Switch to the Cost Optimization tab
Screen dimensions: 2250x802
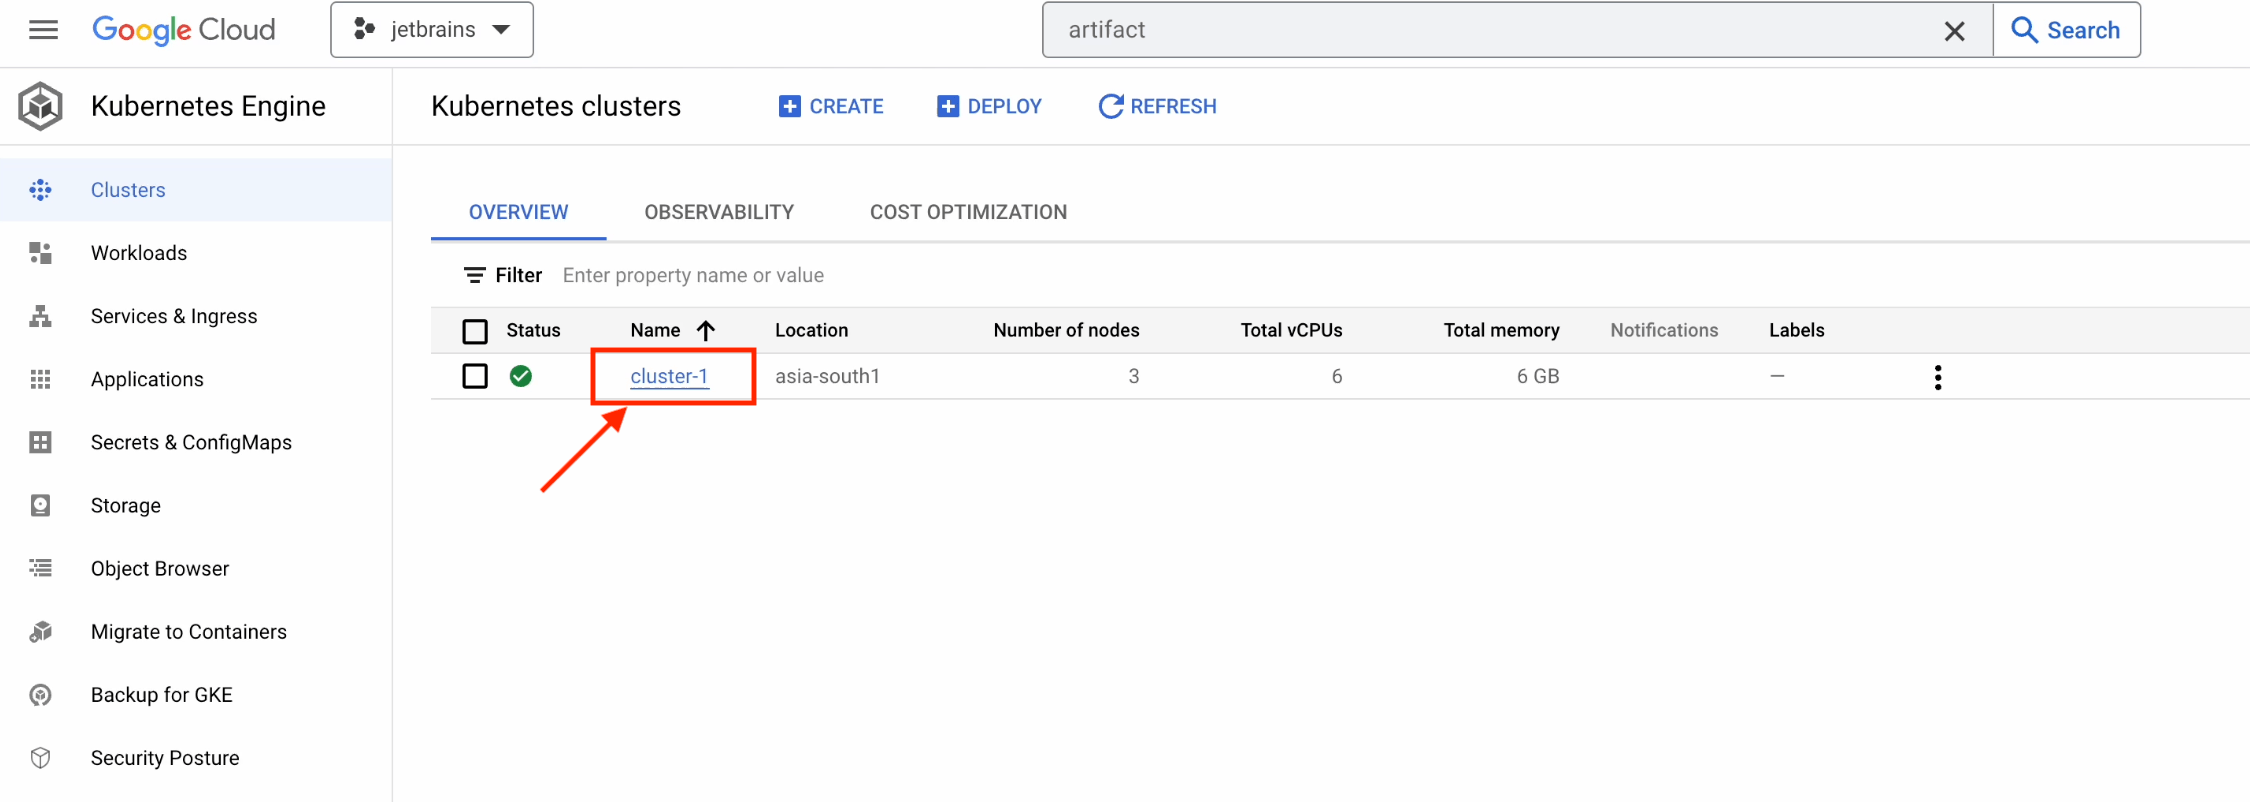coord(967,212)
